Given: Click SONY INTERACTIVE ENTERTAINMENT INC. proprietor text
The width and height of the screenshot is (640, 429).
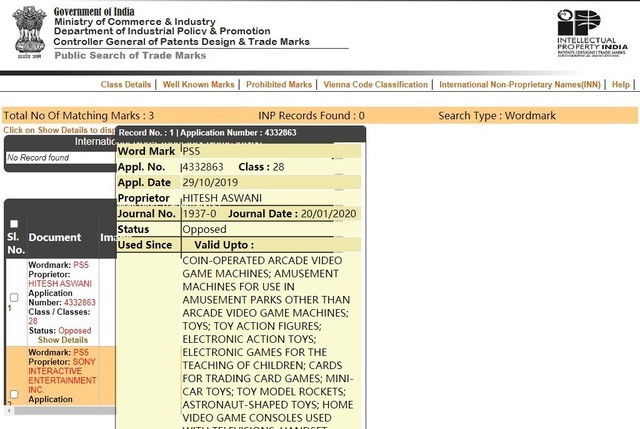Looking at the screenshot, I should tap(62, 376).
